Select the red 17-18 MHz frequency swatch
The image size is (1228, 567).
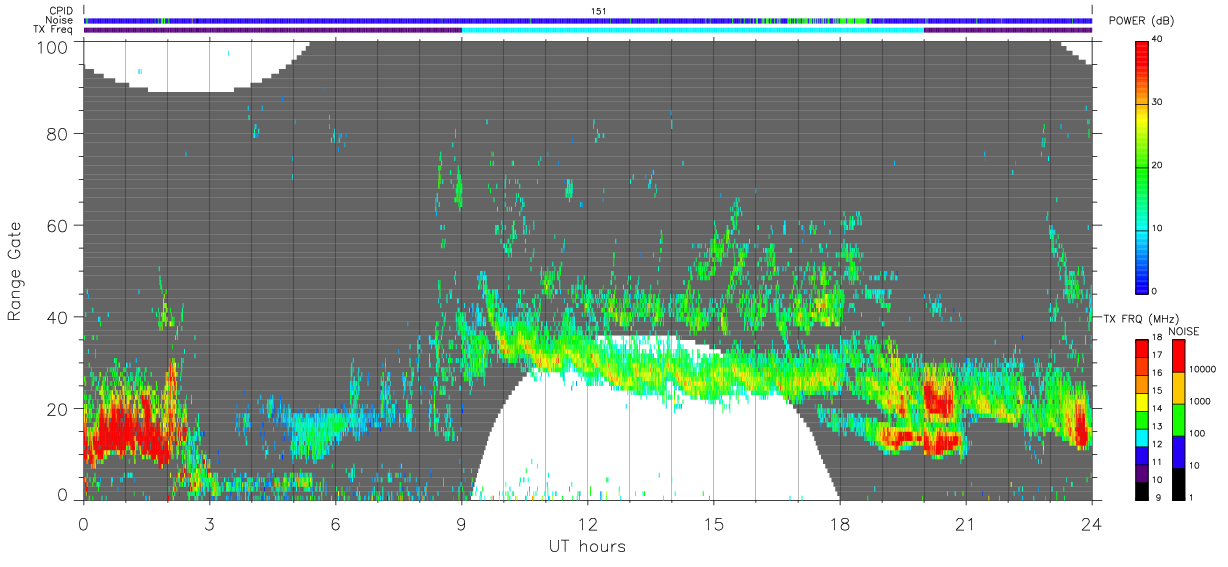pos(1142,347)
